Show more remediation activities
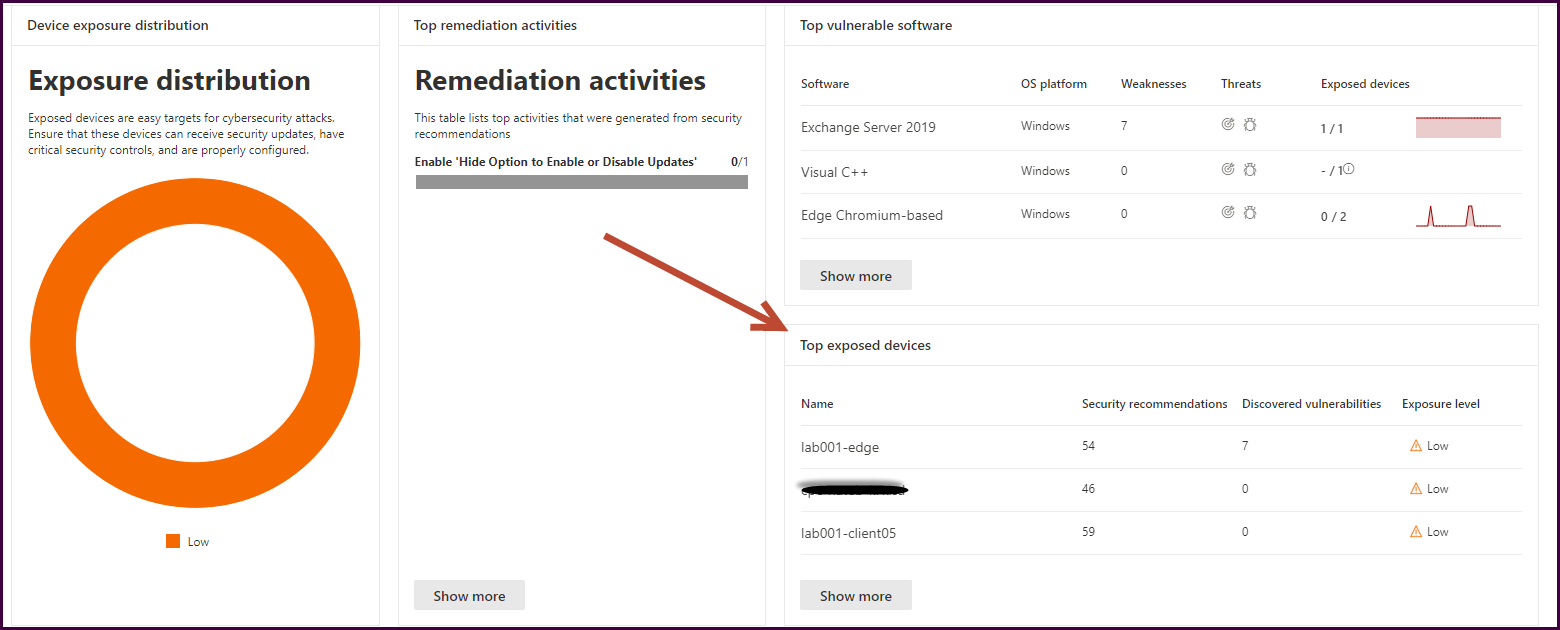Viewport: 1560px width, 630px height. pos(469,596)
